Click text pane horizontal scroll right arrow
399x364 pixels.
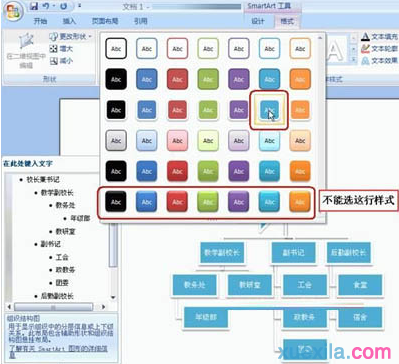pyautogui.click(x=104, y=307)
